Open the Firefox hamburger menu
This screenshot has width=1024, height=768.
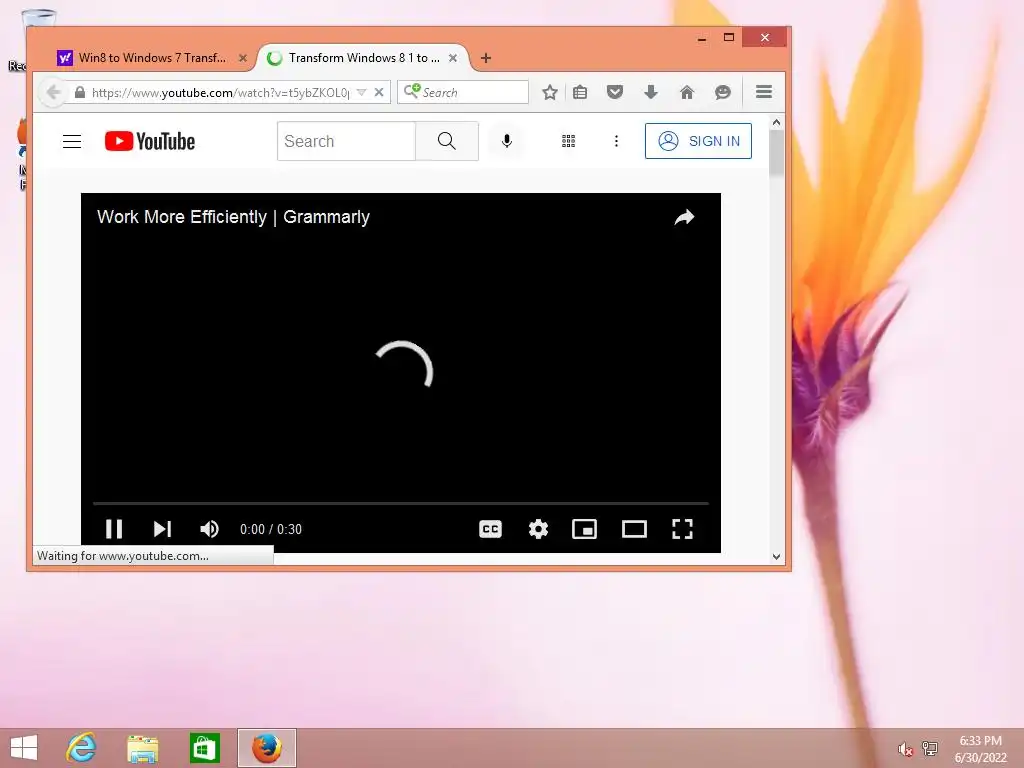coord(764,91)
